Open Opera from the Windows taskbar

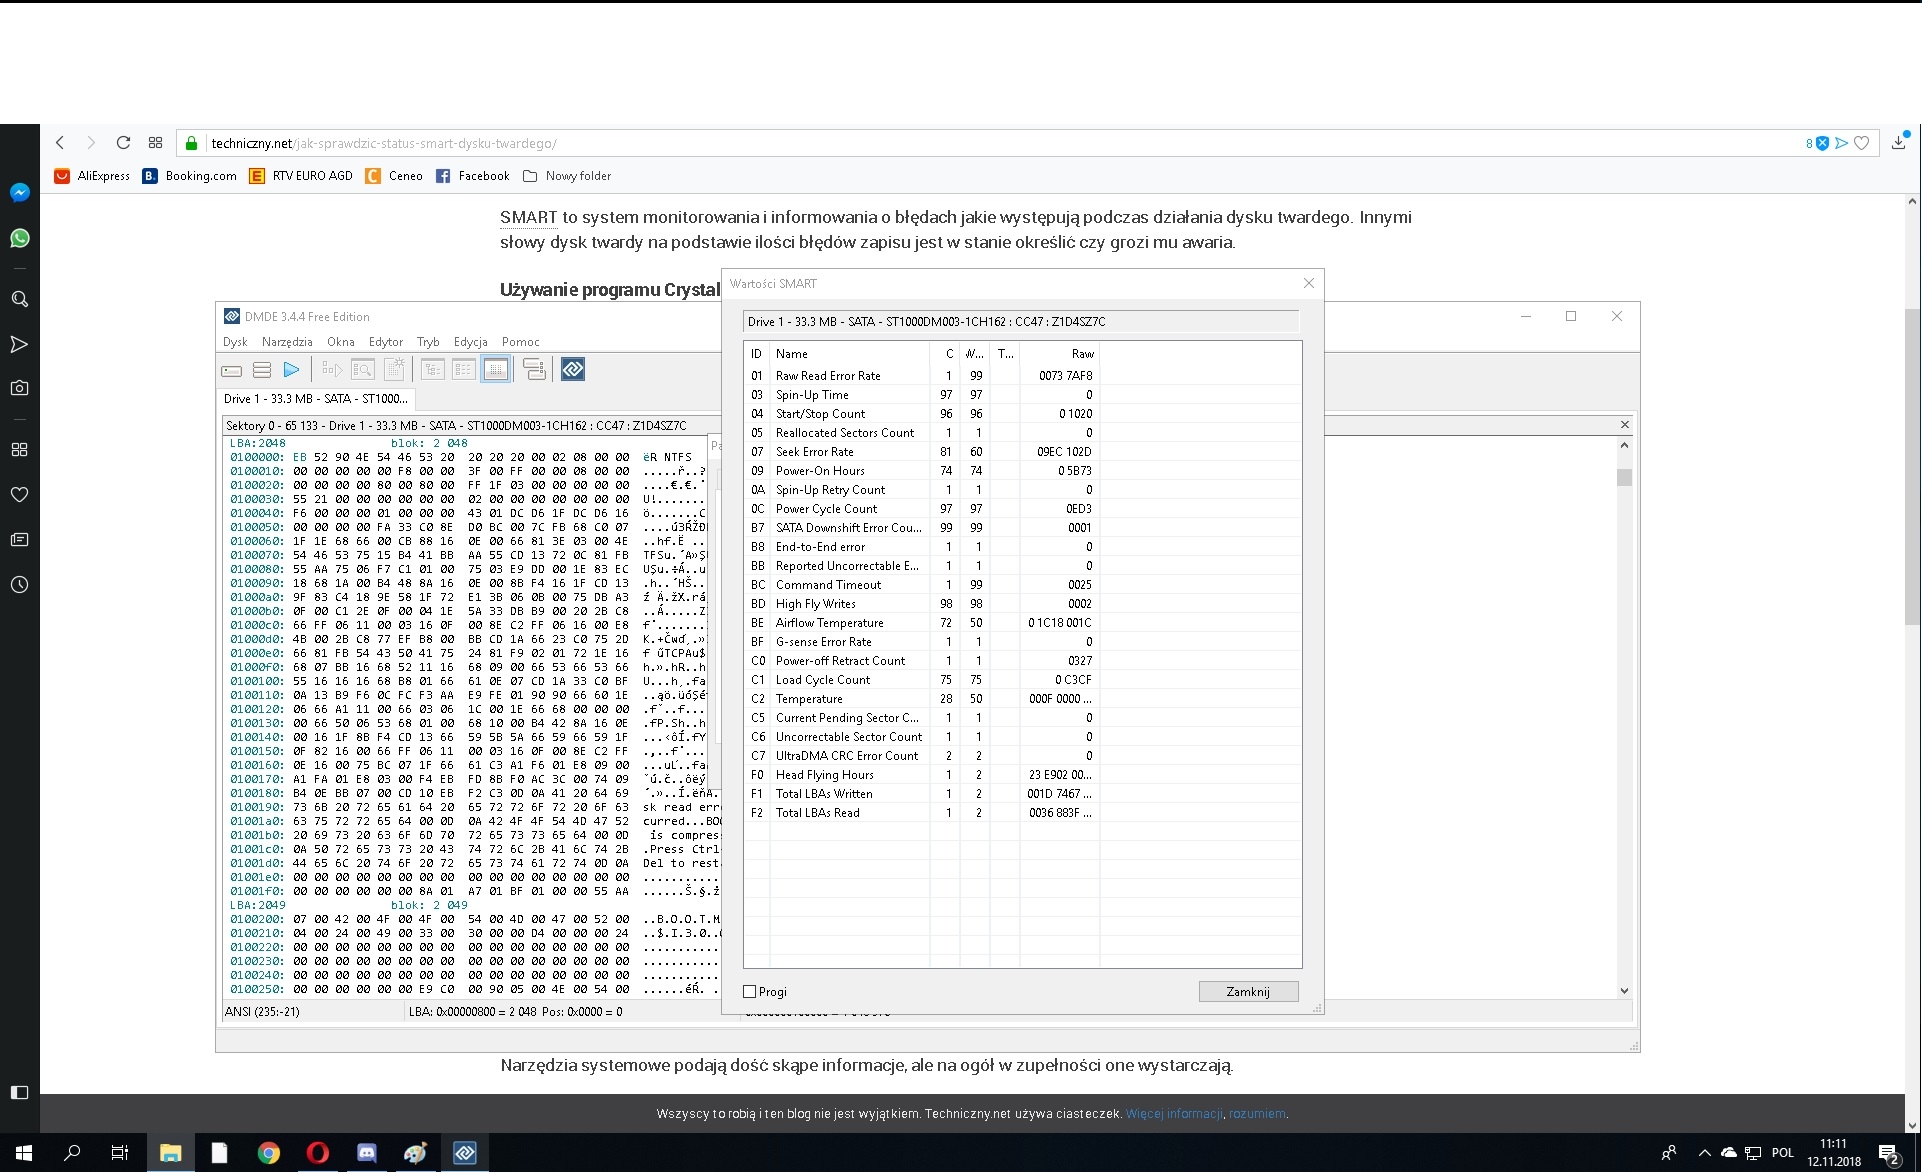(x=317, y=1153)
